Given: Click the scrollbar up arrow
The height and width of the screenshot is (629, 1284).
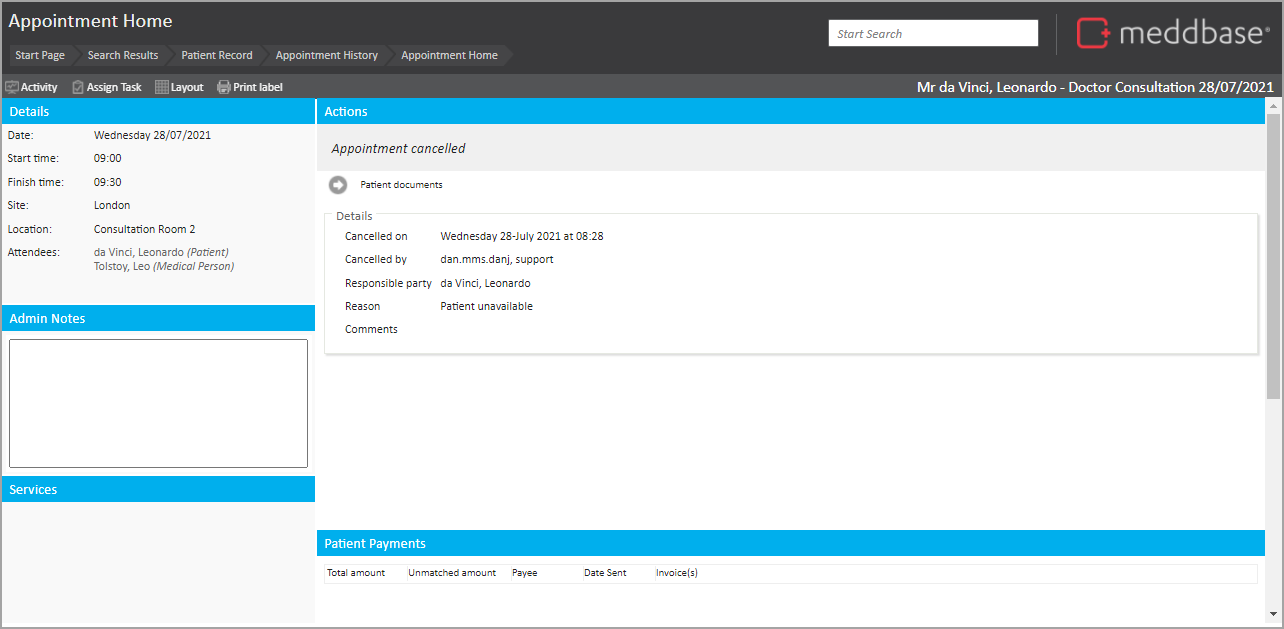Looking at the screenshot, I should [1273, 105].
